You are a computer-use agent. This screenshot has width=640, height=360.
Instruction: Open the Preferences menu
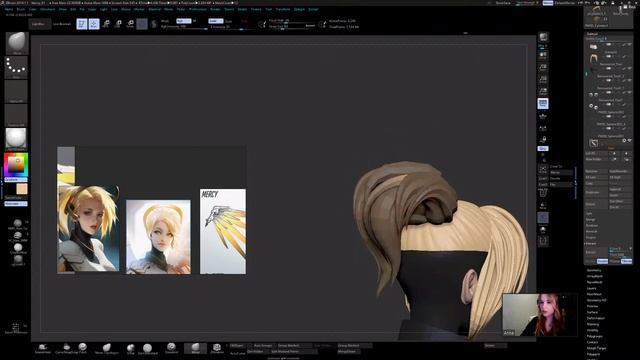(x=198, y=9)
